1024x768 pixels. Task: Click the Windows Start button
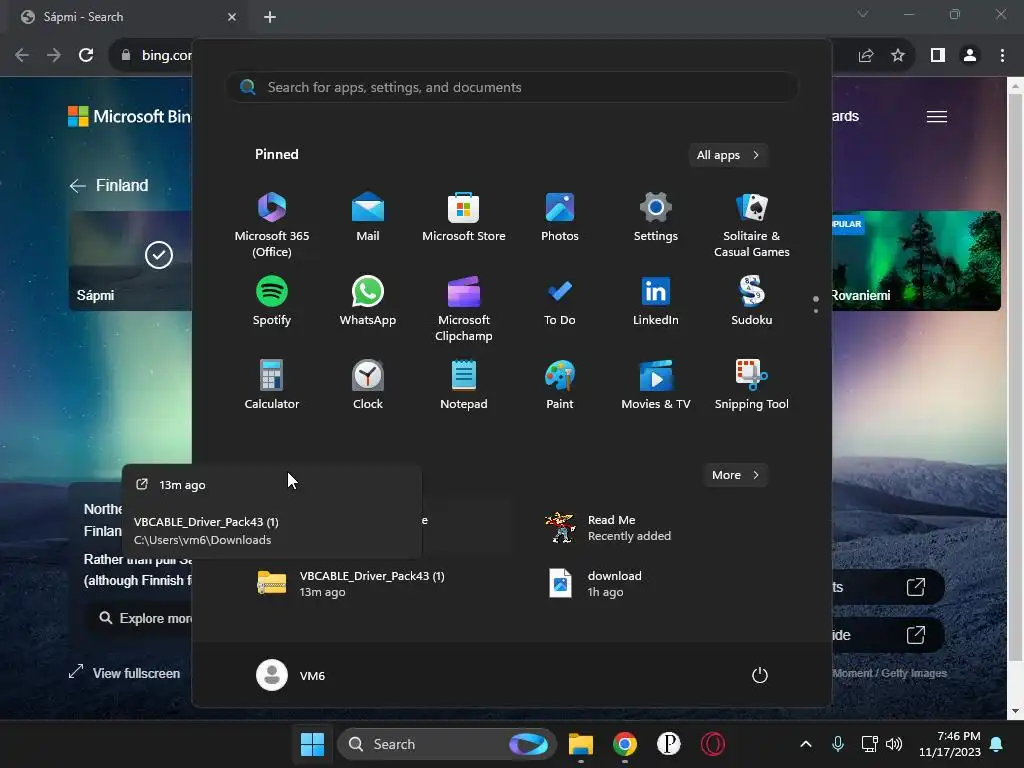click(312, 744)
